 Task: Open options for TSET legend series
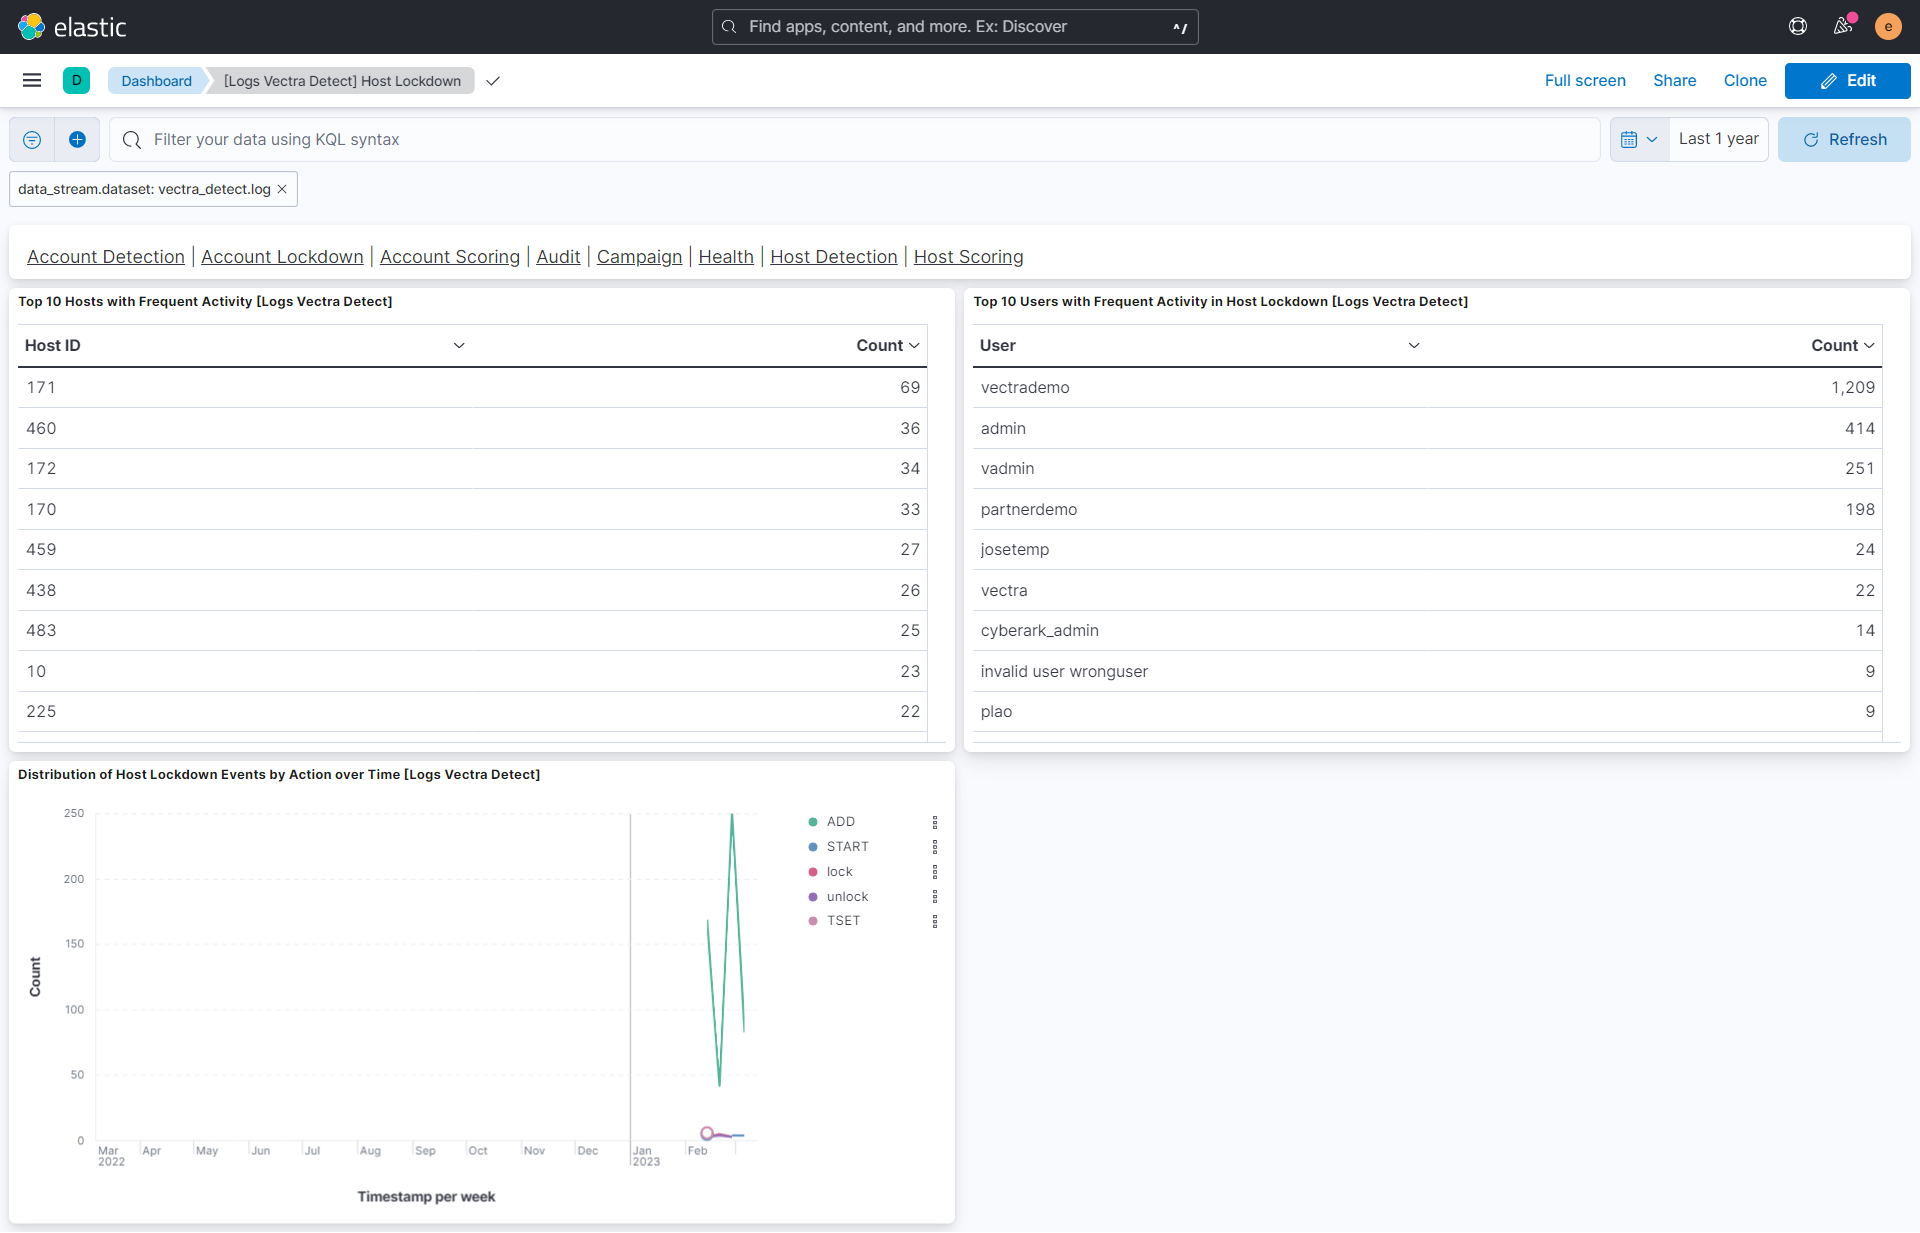click(x=935, y=921)
